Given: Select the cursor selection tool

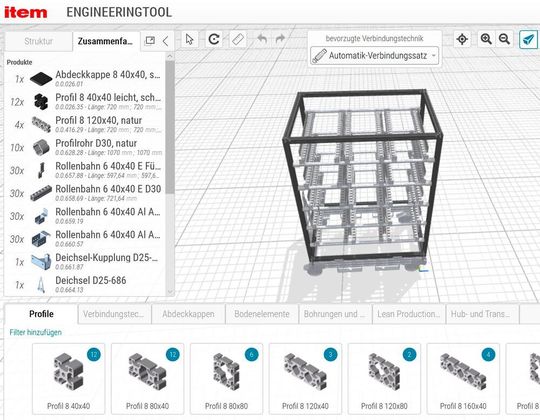Looking at the screenshot, I should pos(189,39).
